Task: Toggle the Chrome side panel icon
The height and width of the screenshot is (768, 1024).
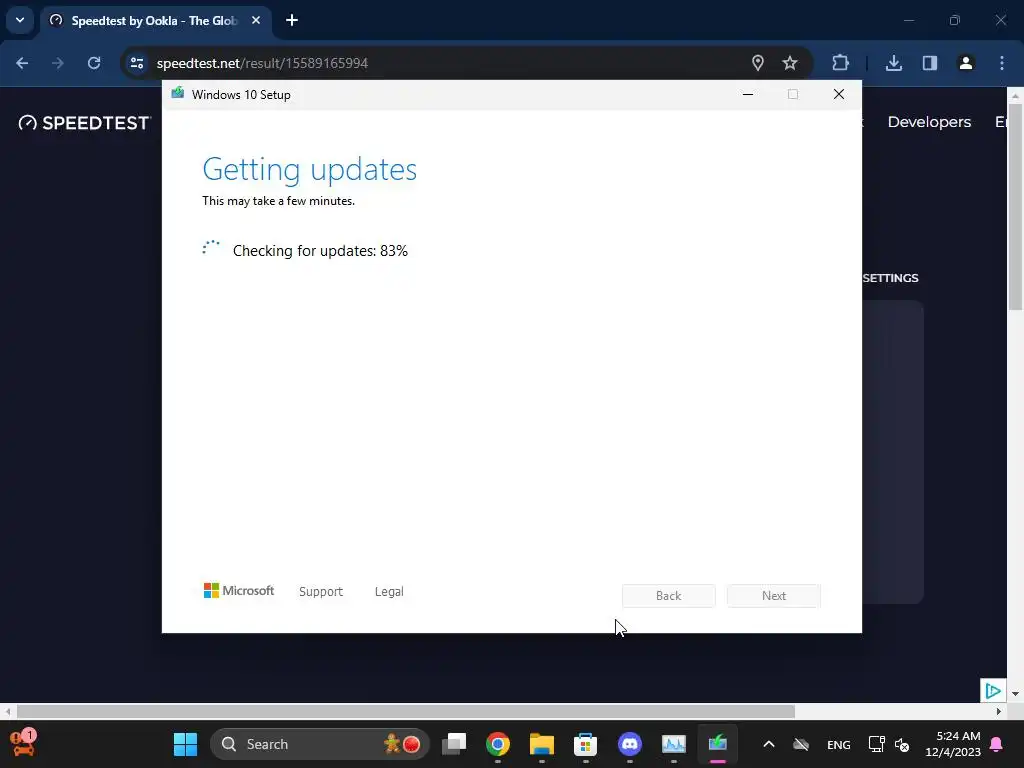Action: (929, 63)
